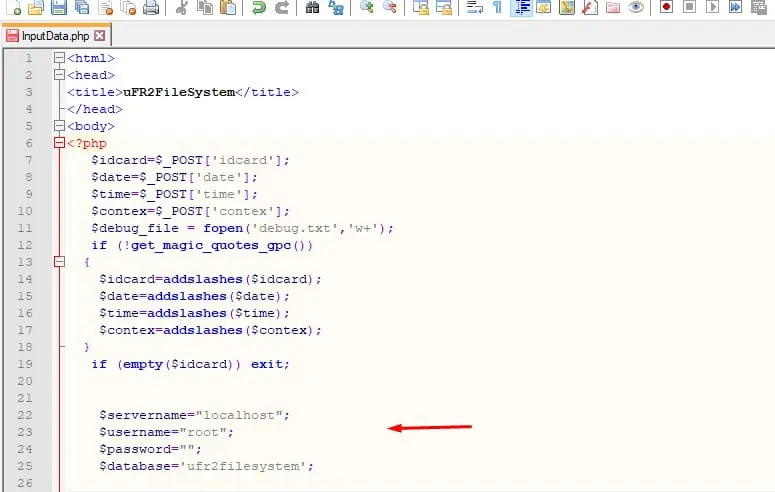
Task: Click line number 3 in the margin
Action: [x=29, y=92]
